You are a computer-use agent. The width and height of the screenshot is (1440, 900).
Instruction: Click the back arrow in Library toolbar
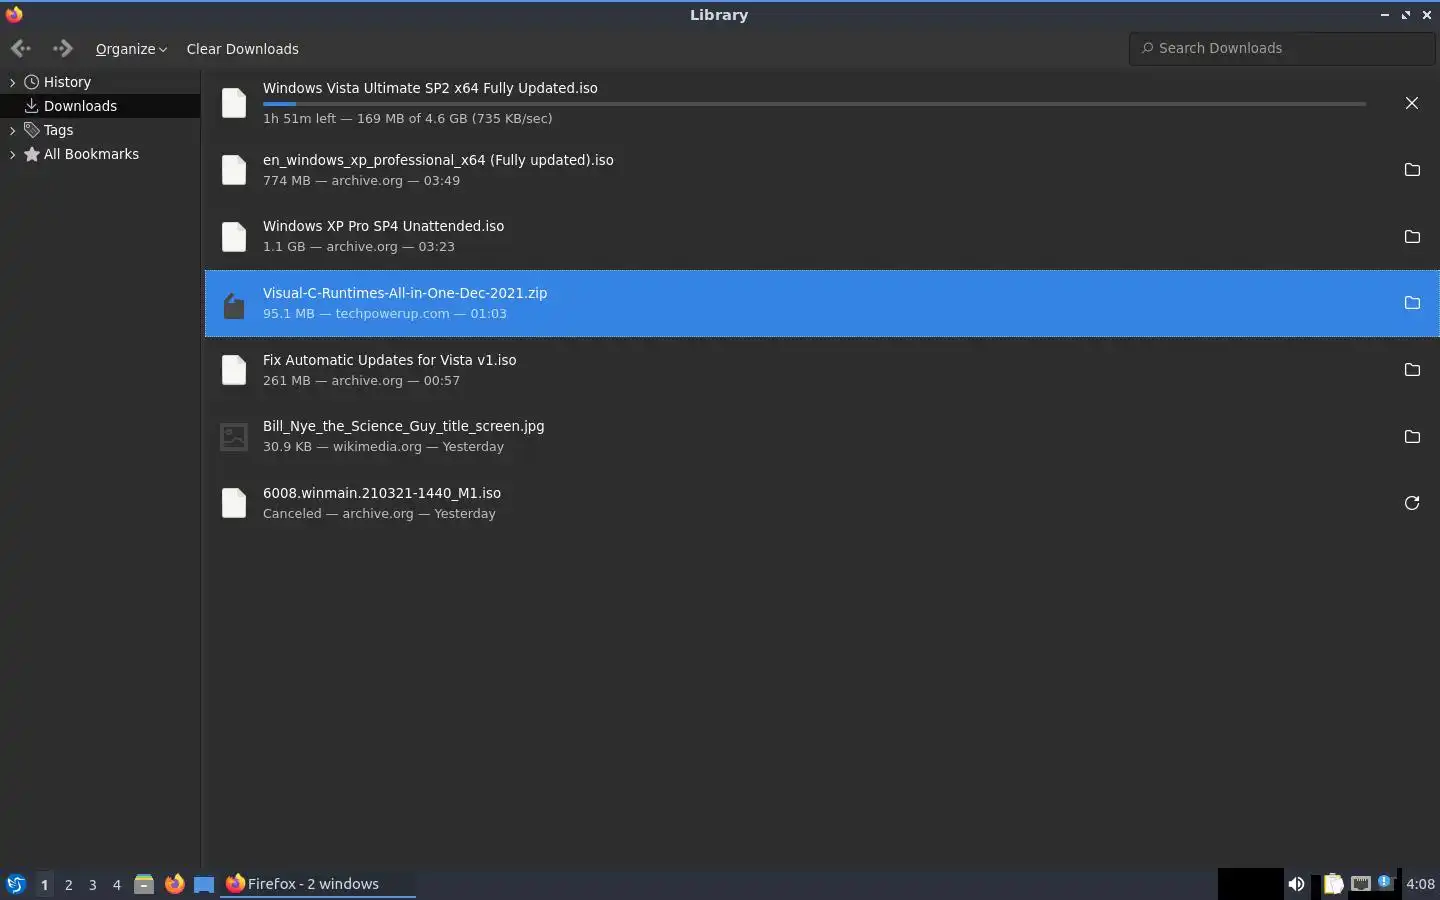tap(21, 48)
